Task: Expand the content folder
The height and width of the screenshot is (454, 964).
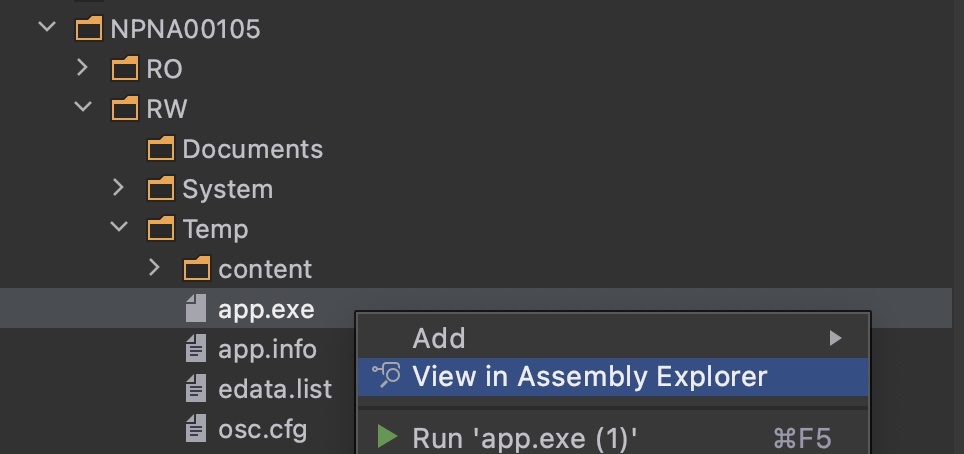Action: 154,267
